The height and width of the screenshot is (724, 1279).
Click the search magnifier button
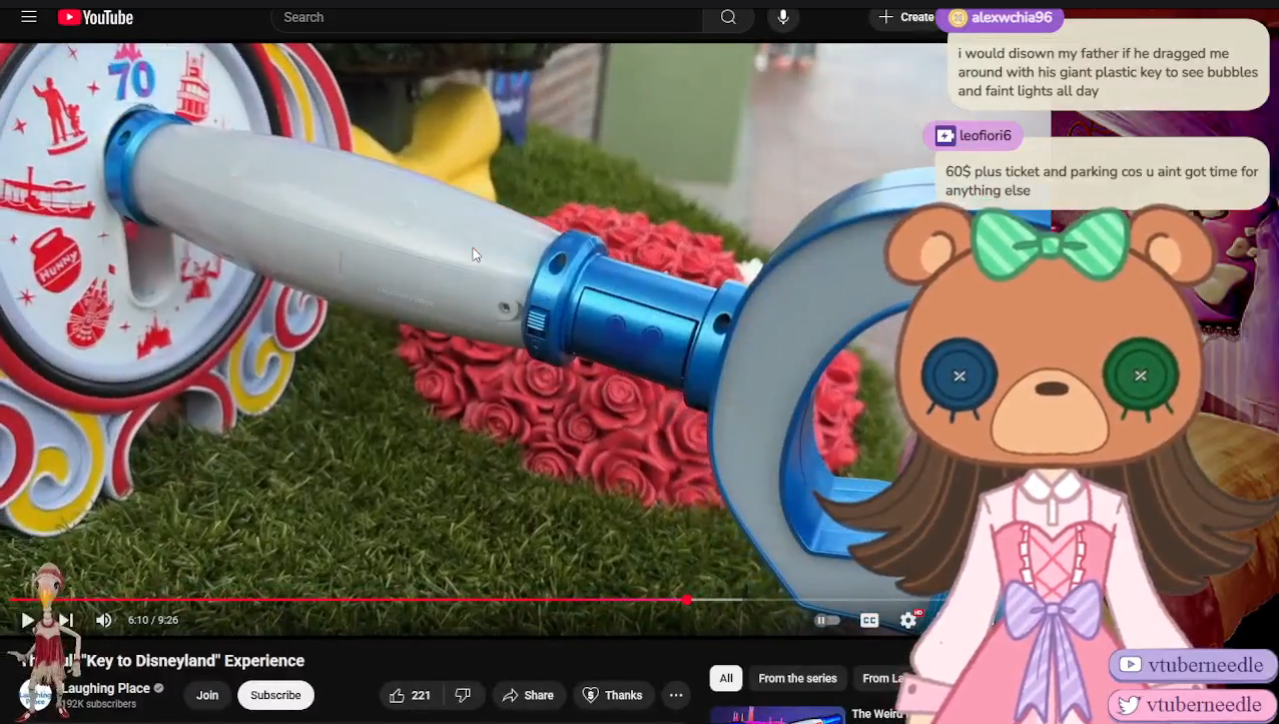pos(728,17)
